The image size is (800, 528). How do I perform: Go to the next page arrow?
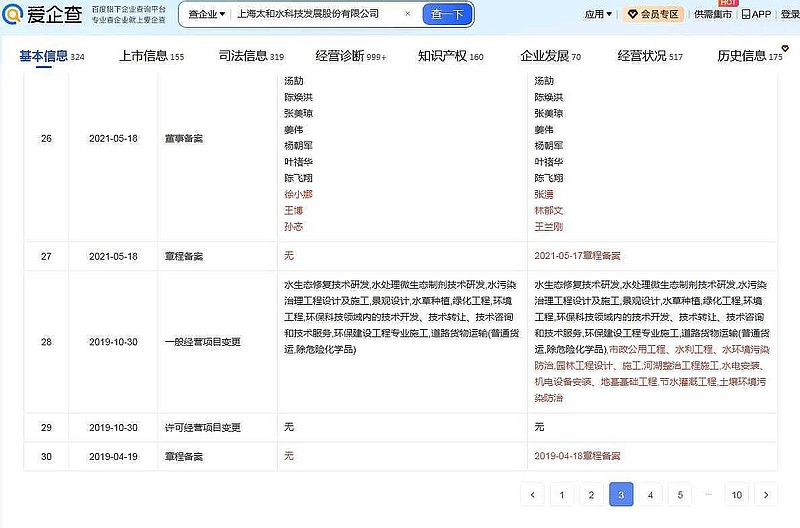(766, 494)
